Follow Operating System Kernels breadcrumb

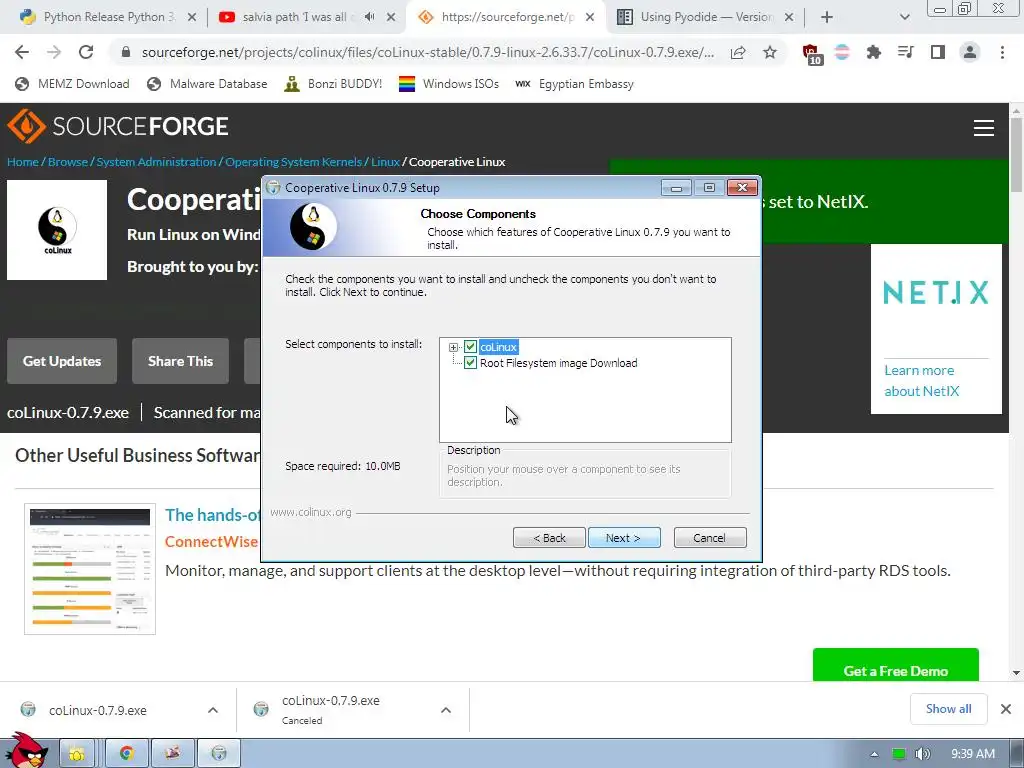[293, 162]
